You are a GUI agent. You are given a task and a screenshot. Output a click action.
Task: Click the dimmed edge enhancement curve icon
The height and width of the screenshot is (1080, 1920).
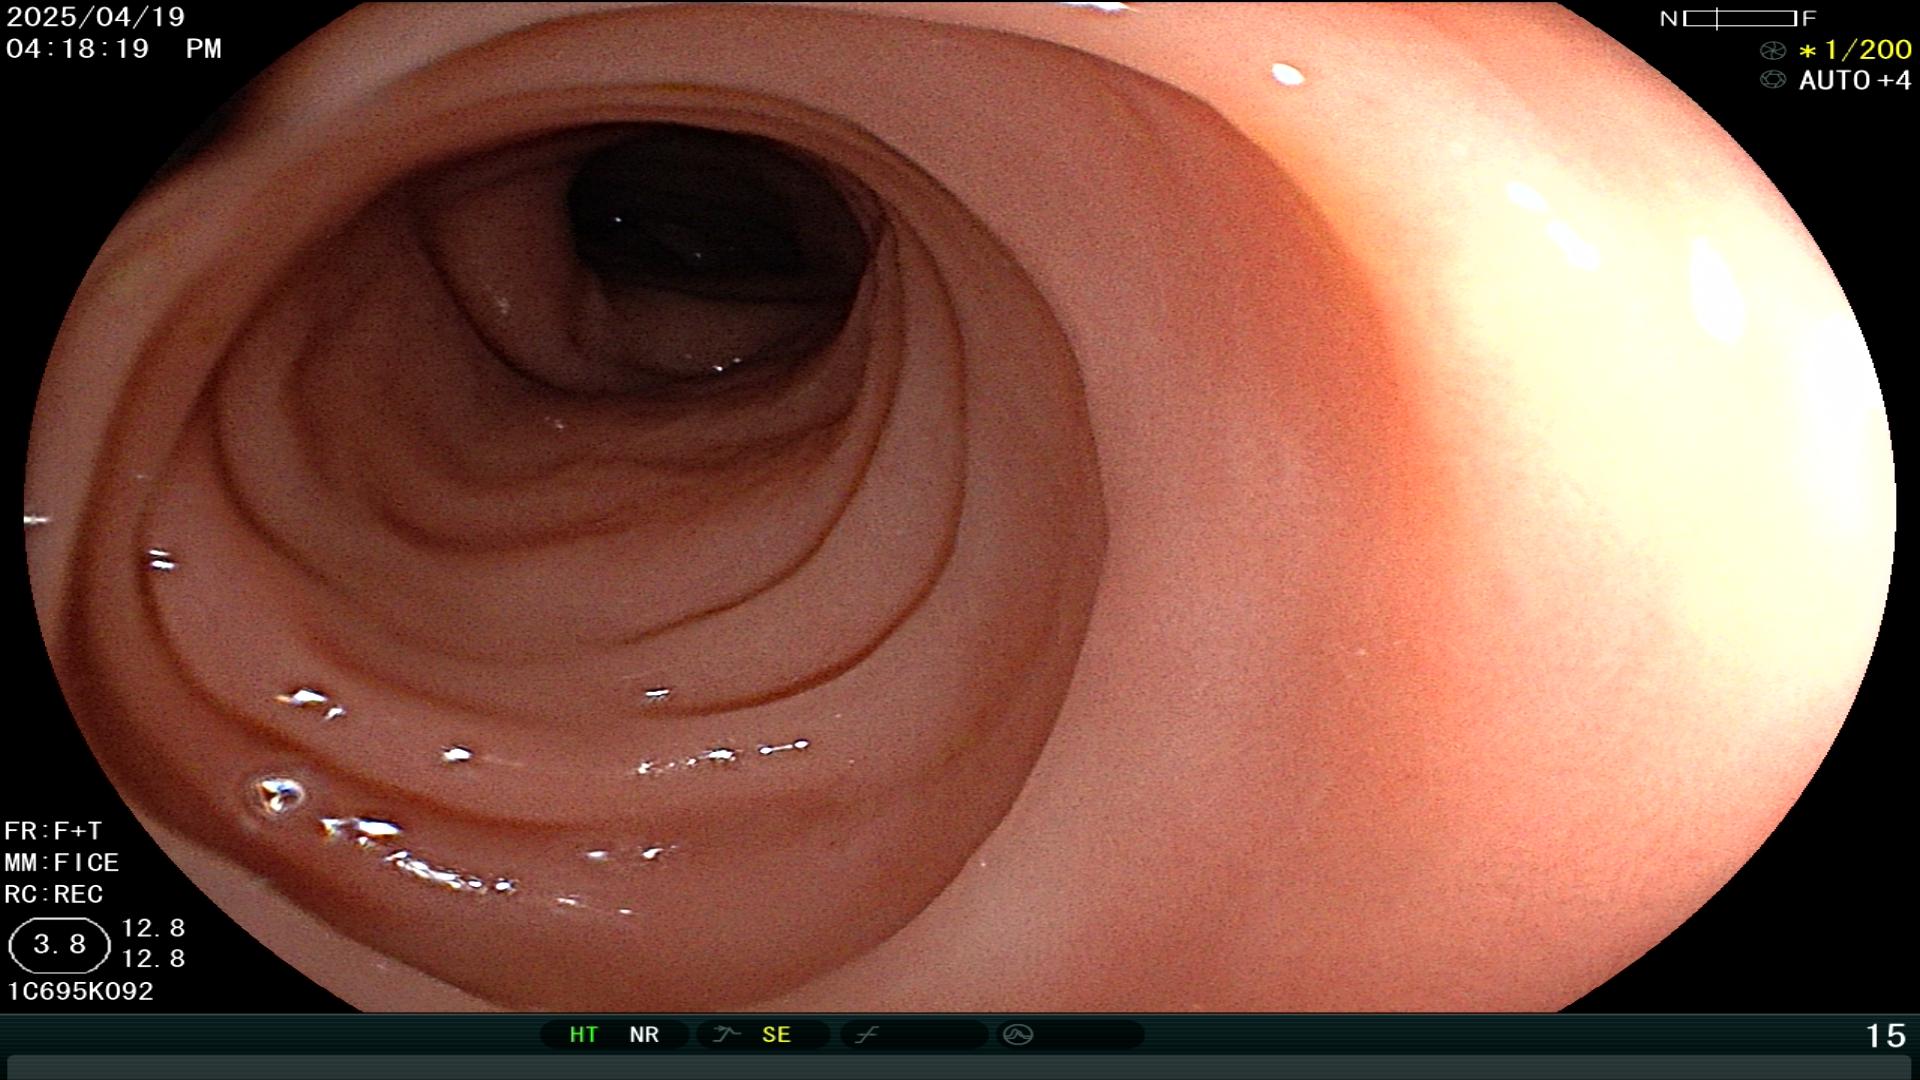pyautogui.click(x=866, y=1034)
